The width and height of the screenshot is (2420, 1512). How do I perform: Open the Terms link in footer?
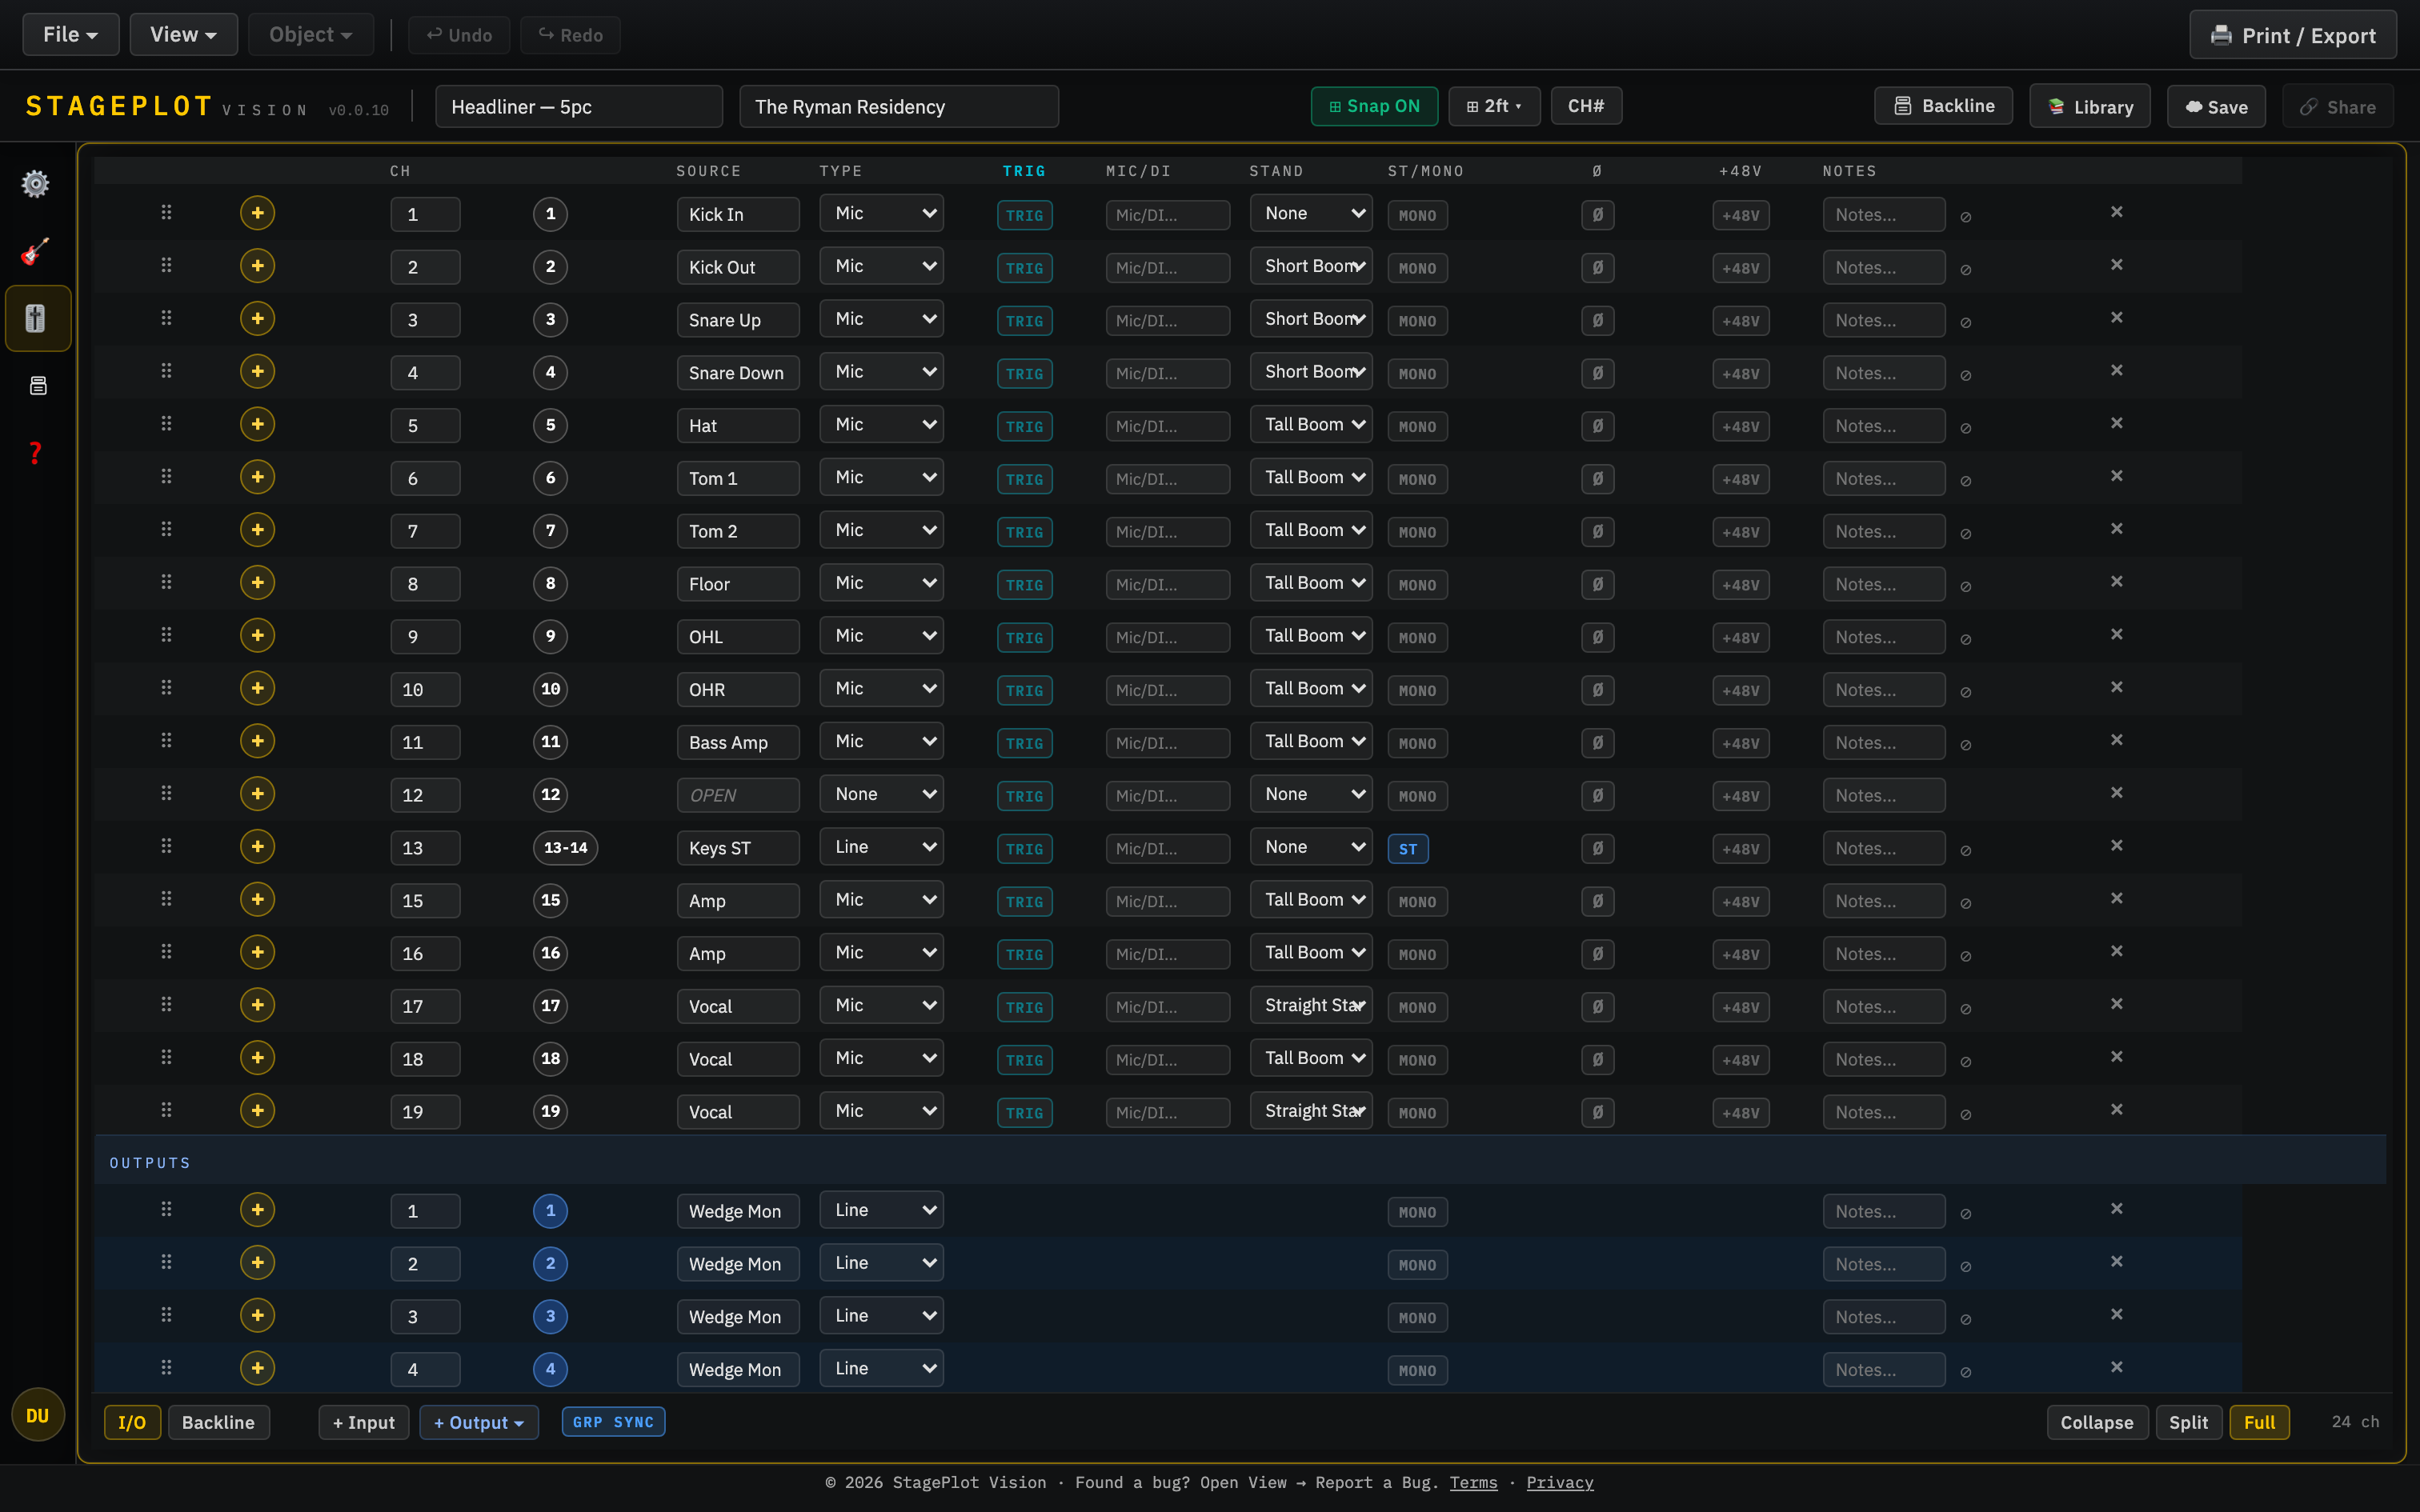(1473, 1483)
